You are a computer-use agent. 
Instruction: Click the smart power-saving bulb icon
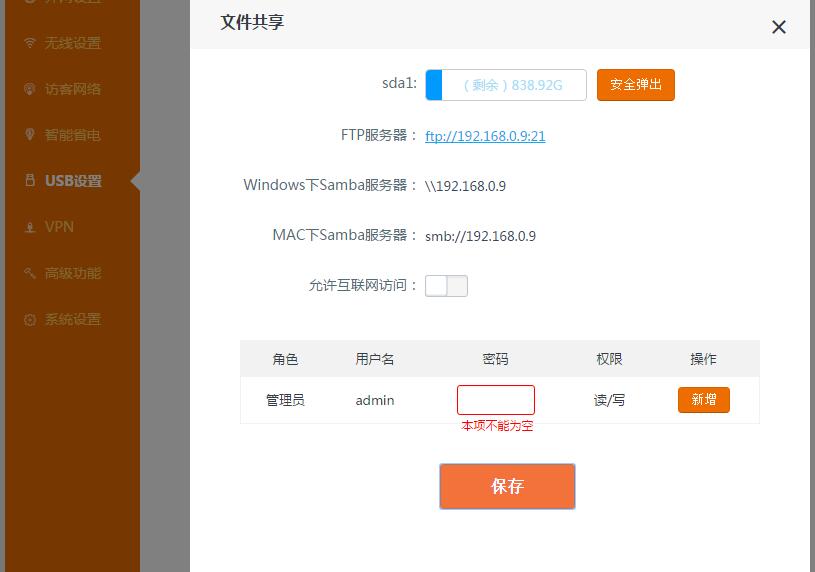coord(30,135)
